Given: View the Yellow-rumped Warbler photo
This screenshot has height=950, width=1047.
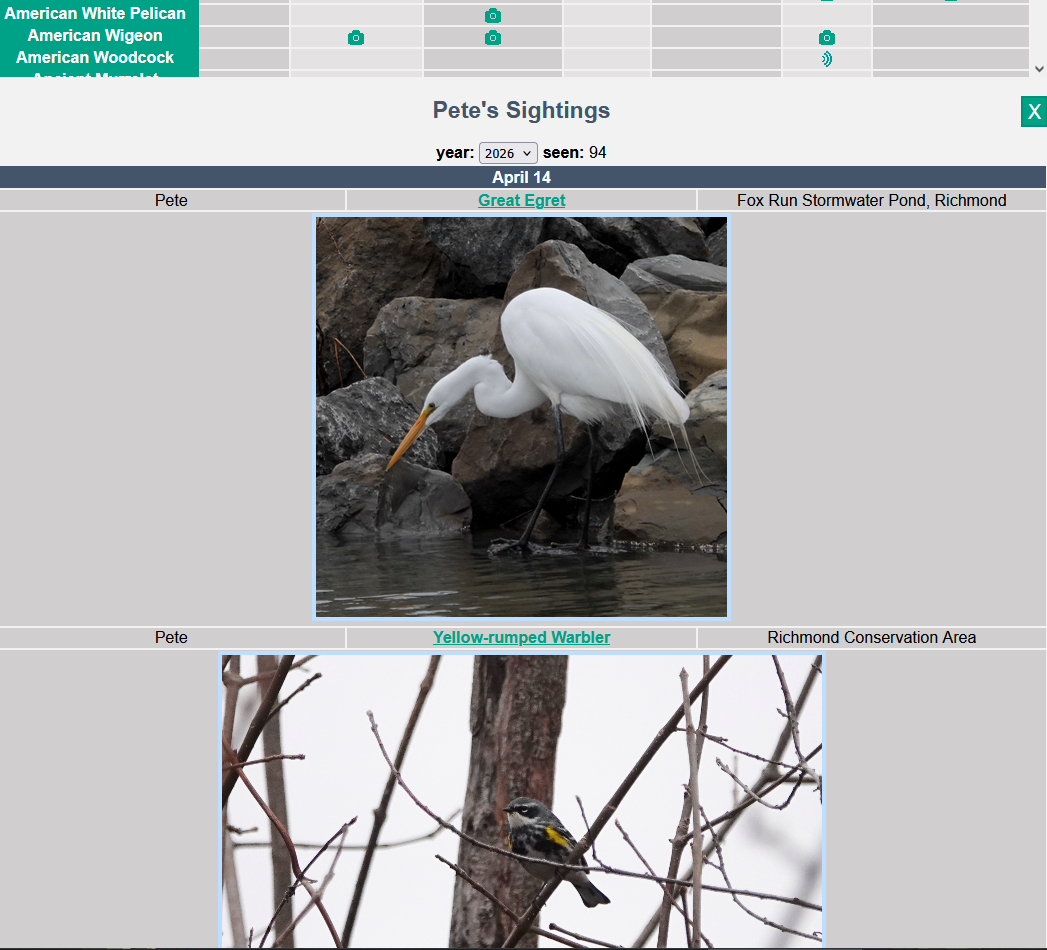Looking at the screenshot, I should click(x=521, y=800).
